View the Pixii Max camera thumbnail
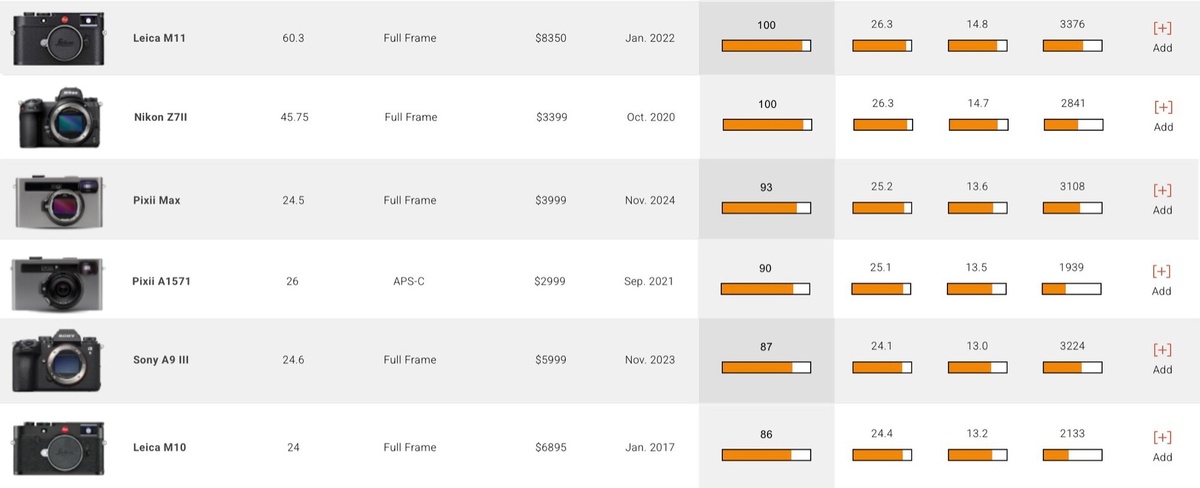 coord(58,200)
